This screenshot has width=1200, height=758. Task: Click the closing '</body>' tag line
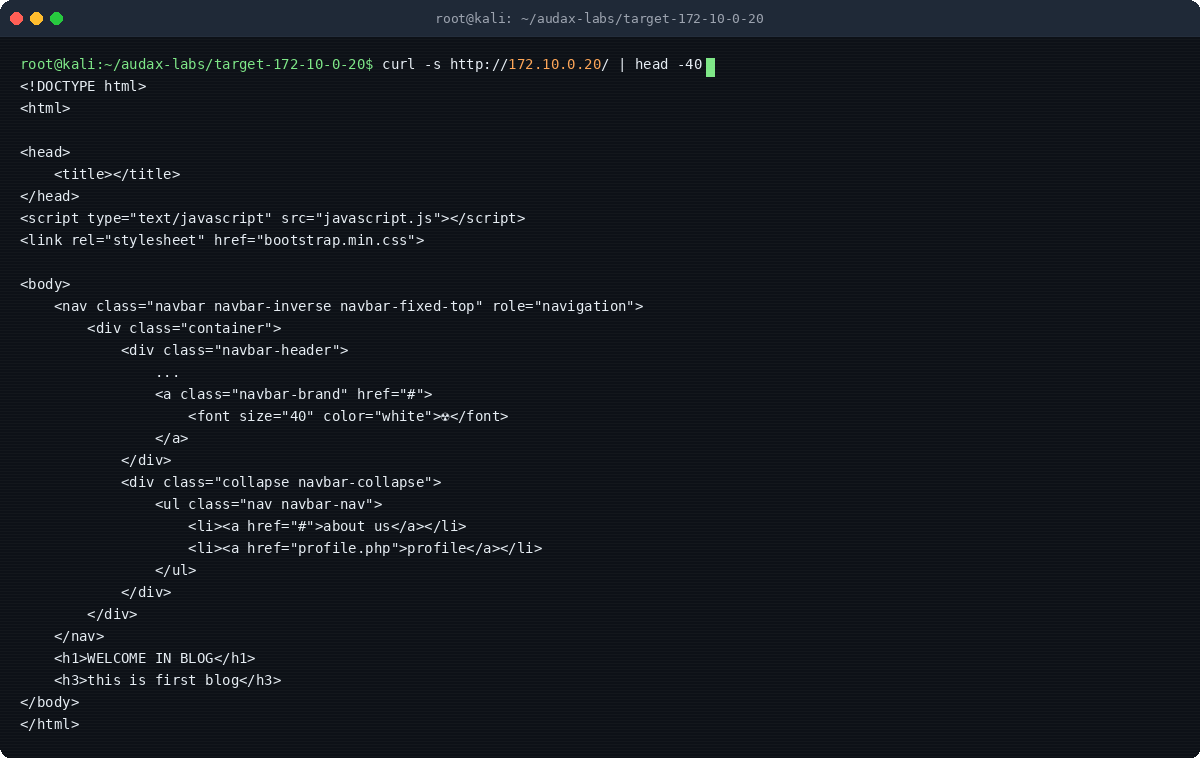tap(49, 702)
